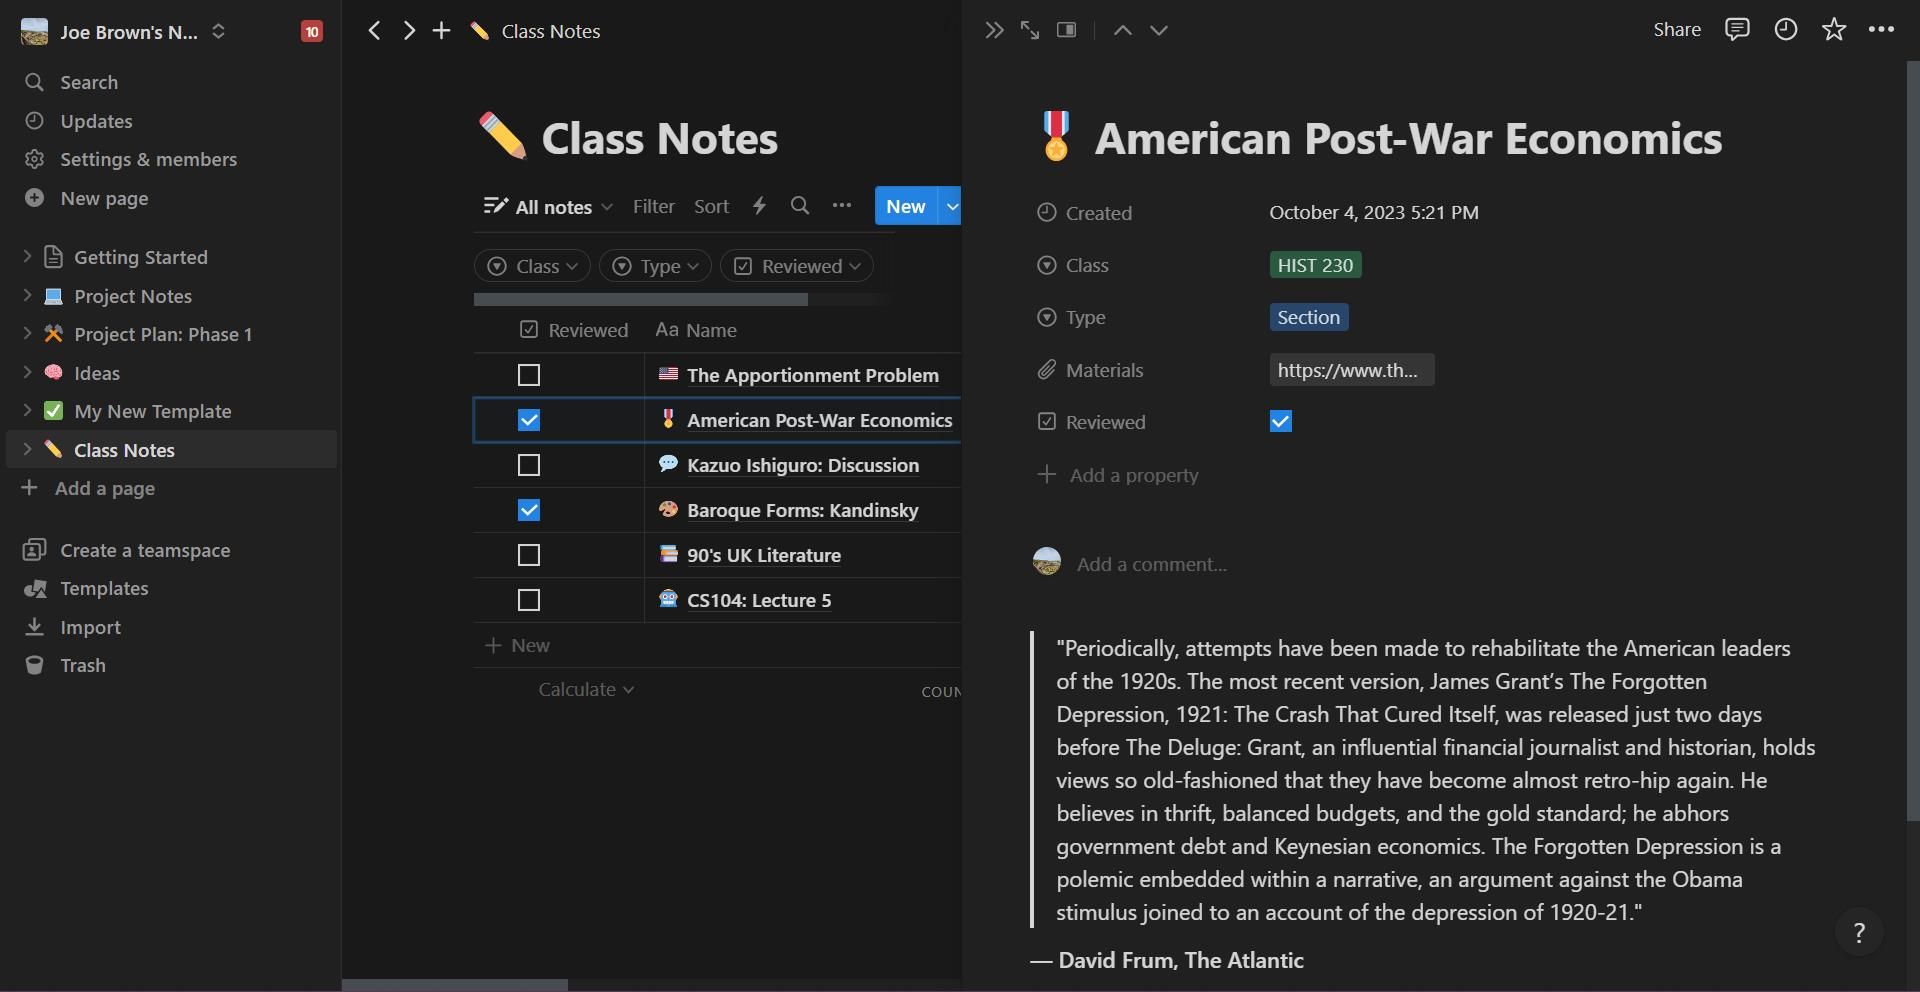The image size is (1920, 992).
Task: Add the page to favorites via star icon
Action: 1833,29
